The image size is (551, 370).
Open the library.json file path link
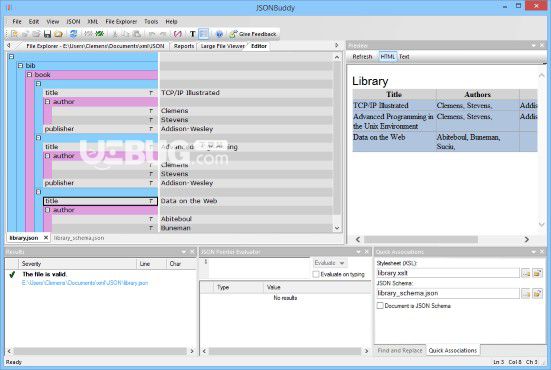point(85,283)
